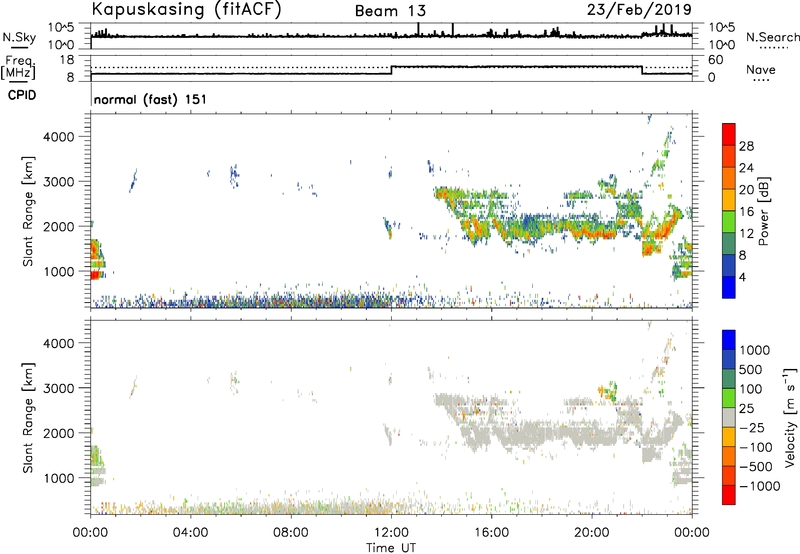Click the "CPID" row label
The width and height of the screenshot is (800, 554).
22,95
